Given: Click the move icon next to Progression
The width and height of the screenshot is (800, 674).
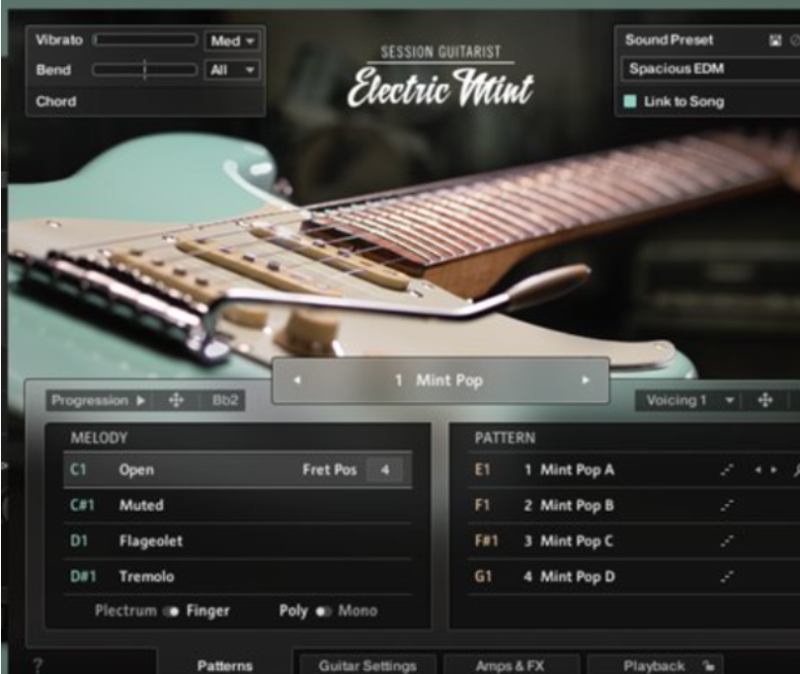Looking at the screenshot, I should pos(176,401).
